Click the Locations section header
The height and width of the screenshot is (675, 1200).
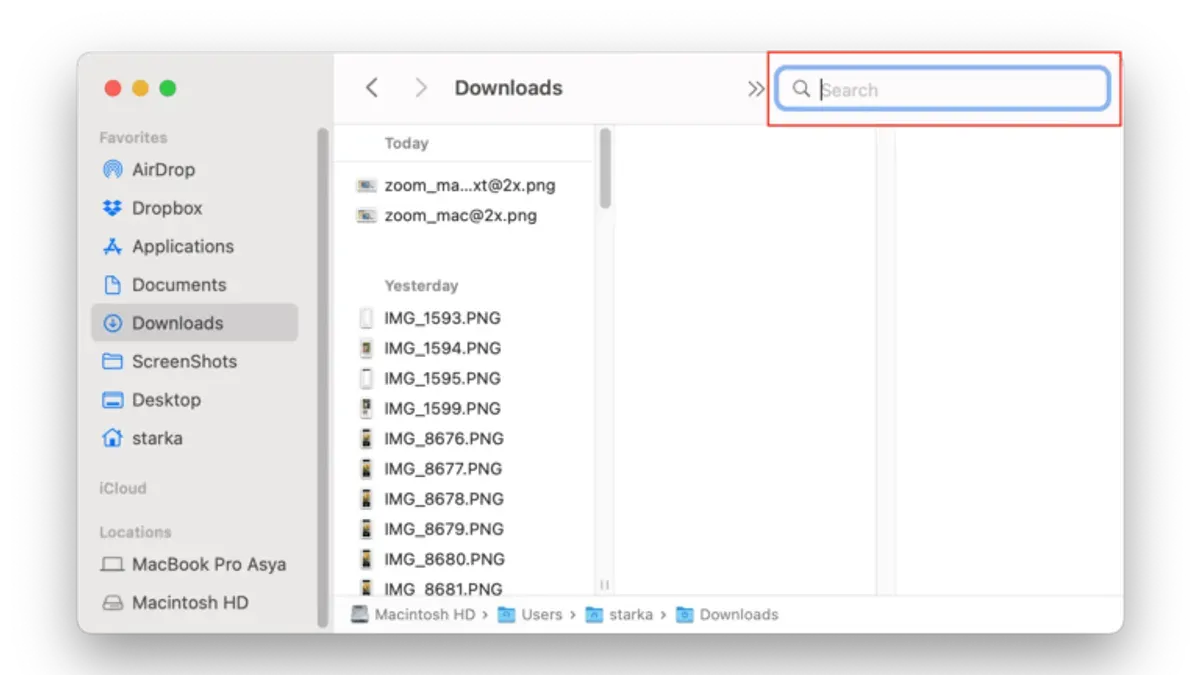pos(135,532)
